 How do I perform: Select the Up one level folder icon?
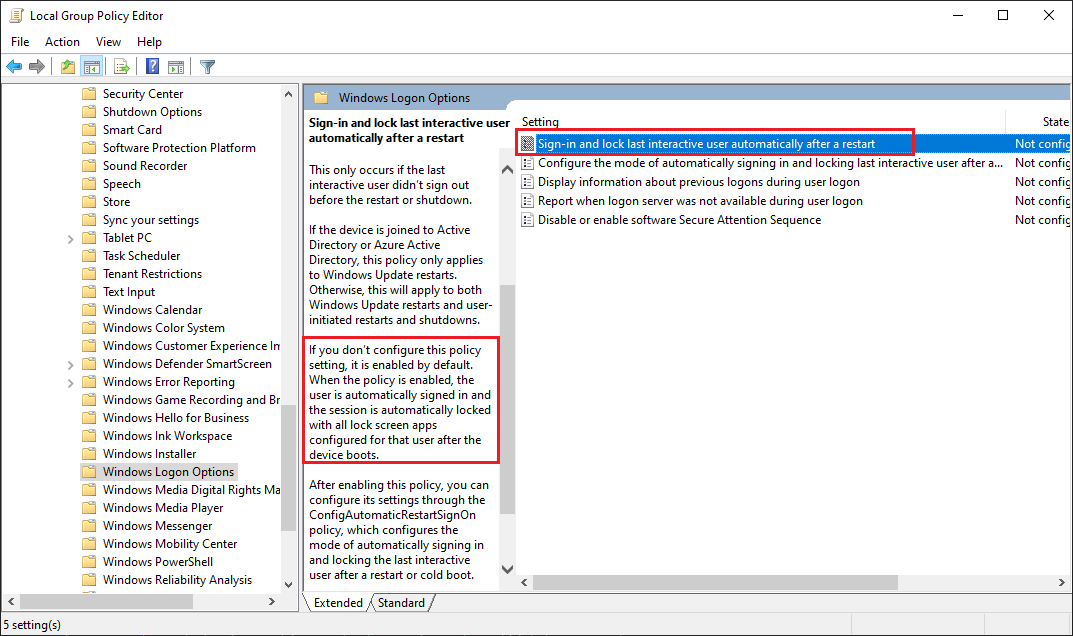pyautogui.click(x=66, y=66)
